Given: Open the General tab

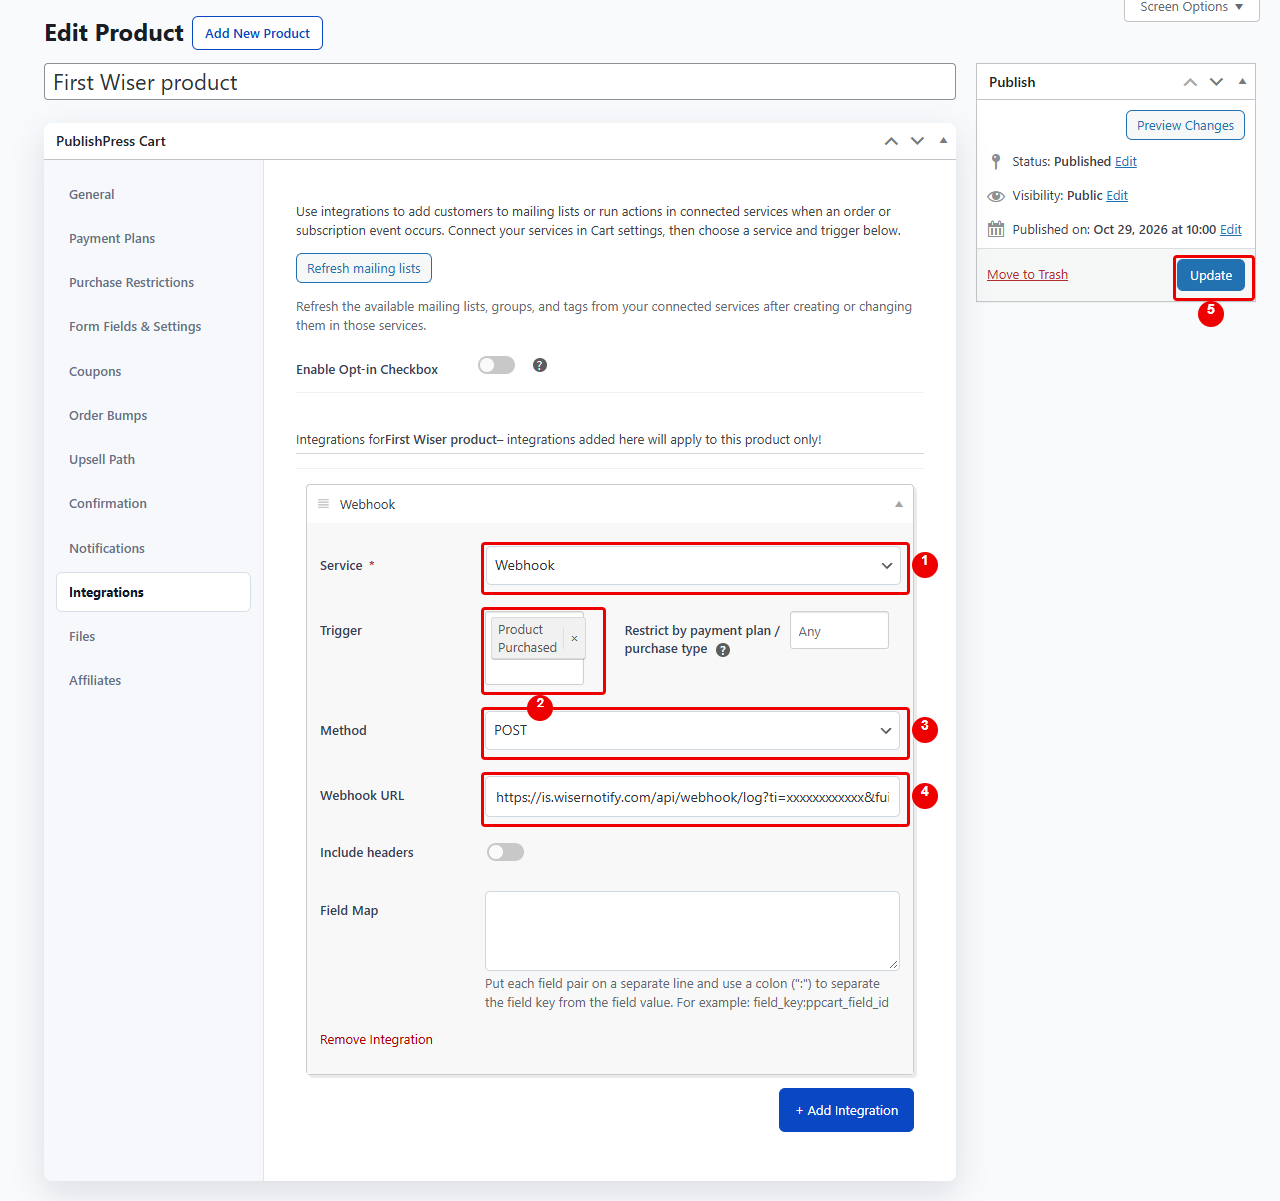Looking at the screenshot, I should (92, 194).
